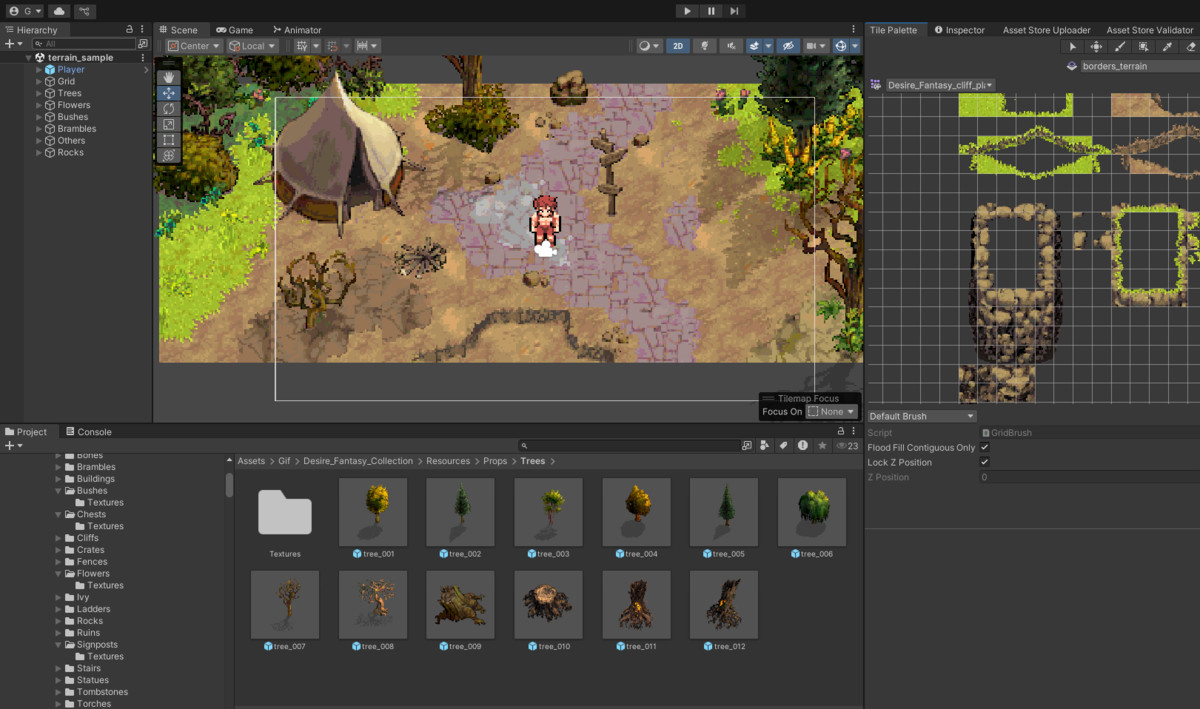Click the Hierarchy search field
This screenshot has height=709, width=1200.
(x=84, y=44)
